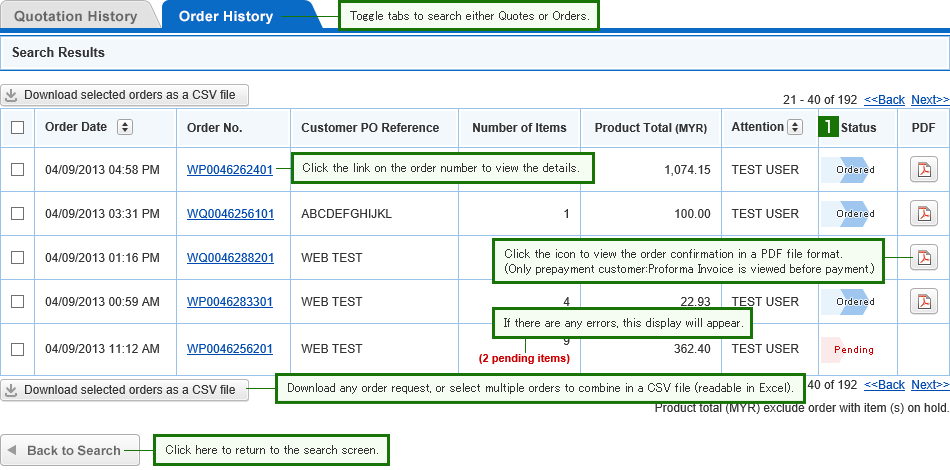
Task: Open order link WQ0046256101
Action: pos(230,214)
